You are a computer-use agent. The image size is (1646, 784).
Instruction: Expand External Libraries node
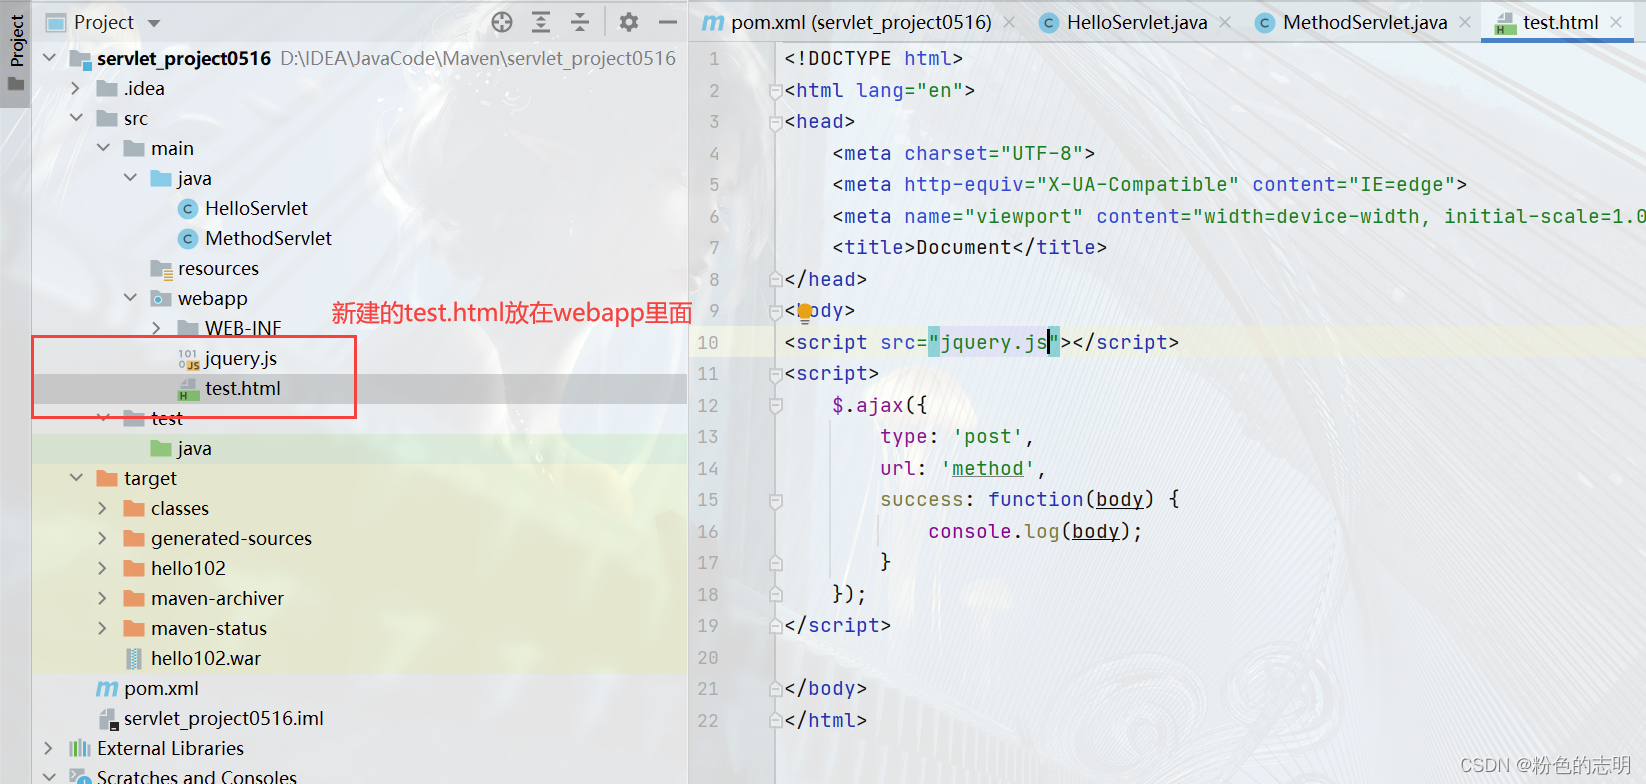[49, 748]
